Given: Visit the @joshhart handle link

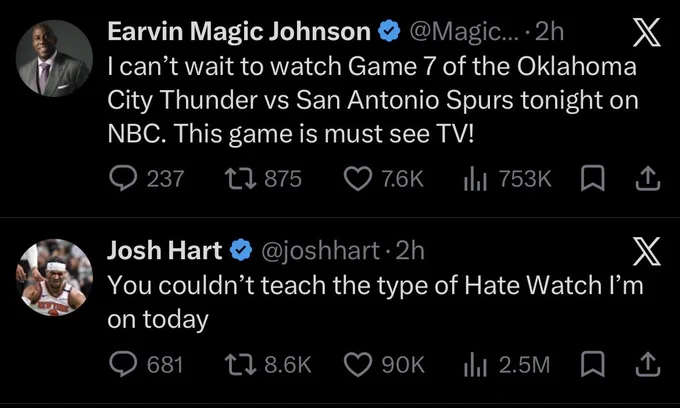Looking at the screenshot, I should click(320, 251).
